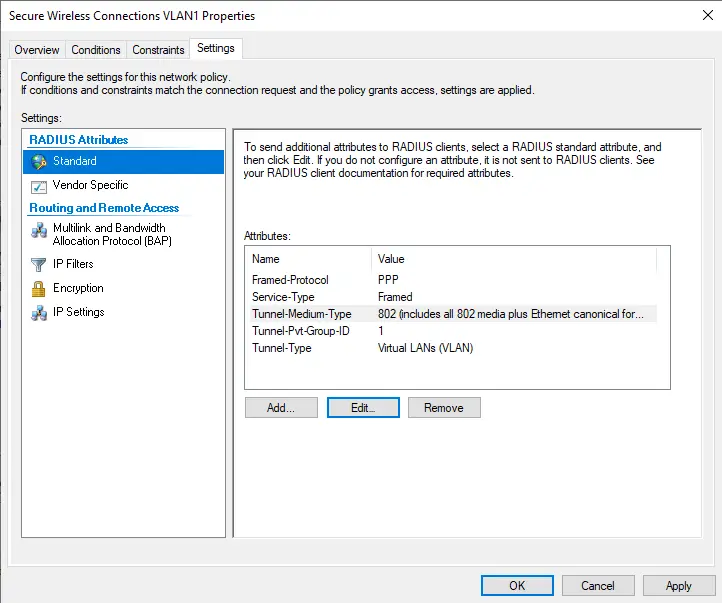Switch to the Conditions tab
The height and width of the screenshot is (603, 722).
96,50
